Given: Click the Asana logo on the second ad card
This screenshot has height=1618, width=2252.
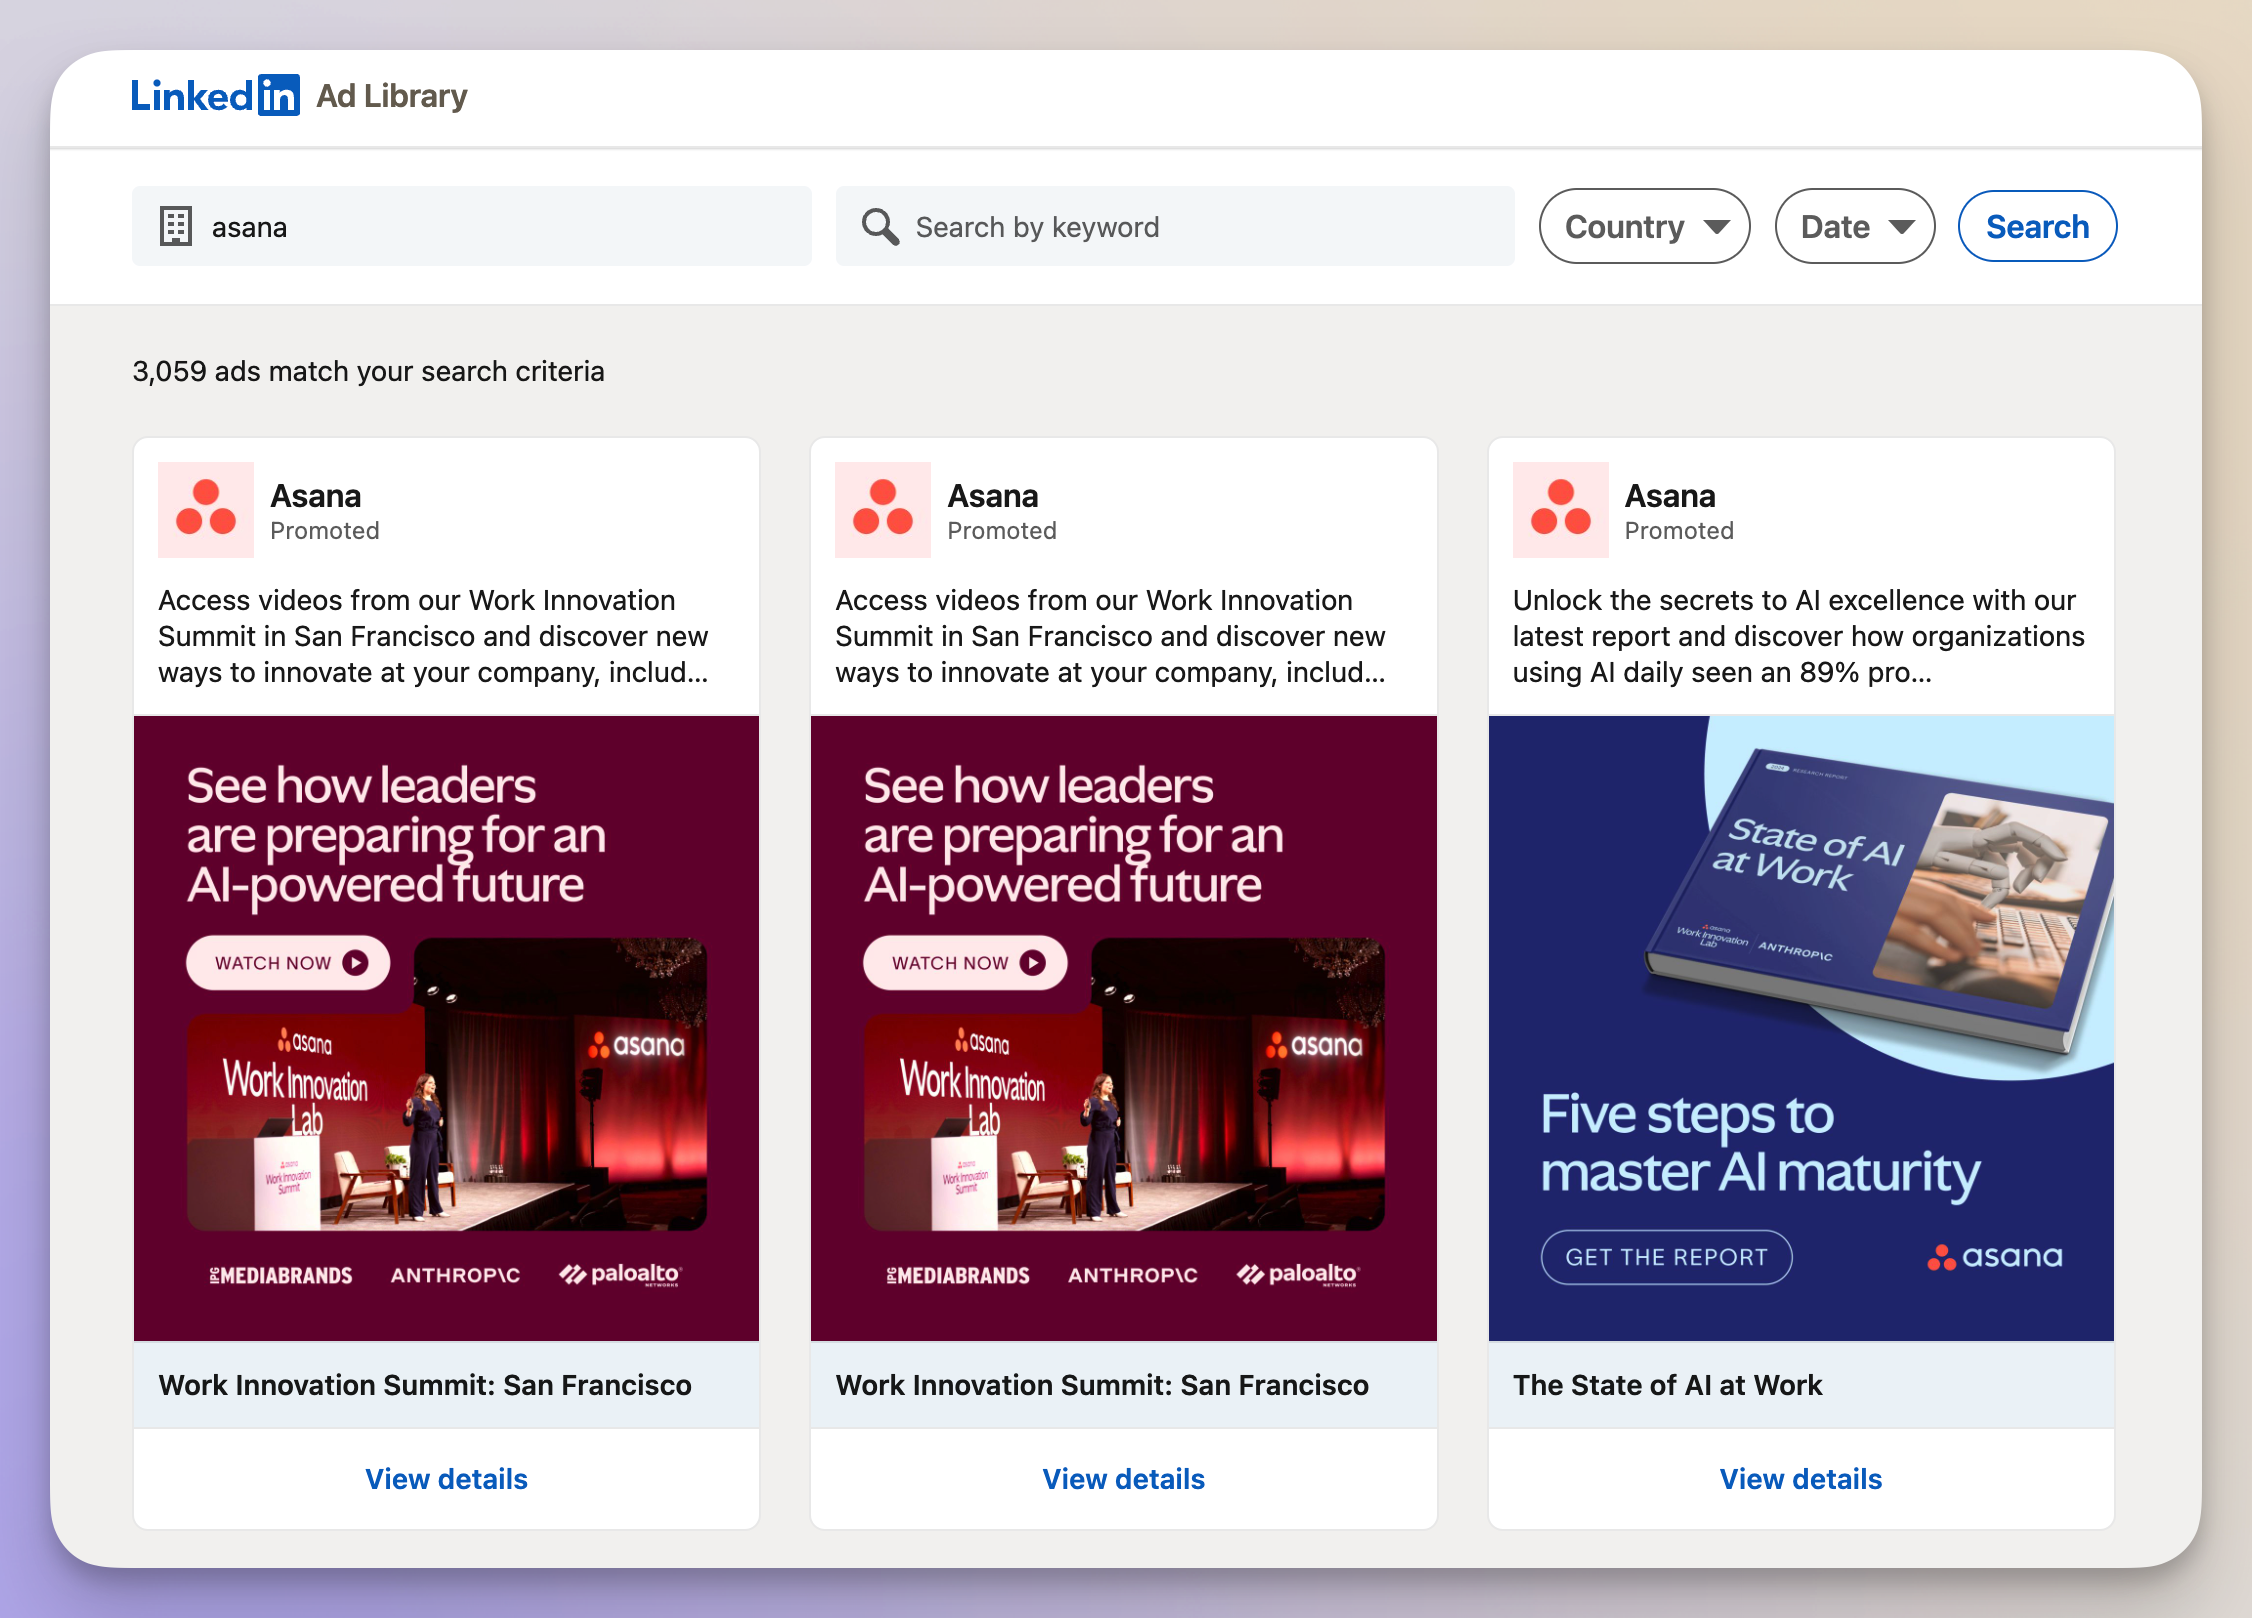Looking at the screenshot, I should tap(883, 509).
